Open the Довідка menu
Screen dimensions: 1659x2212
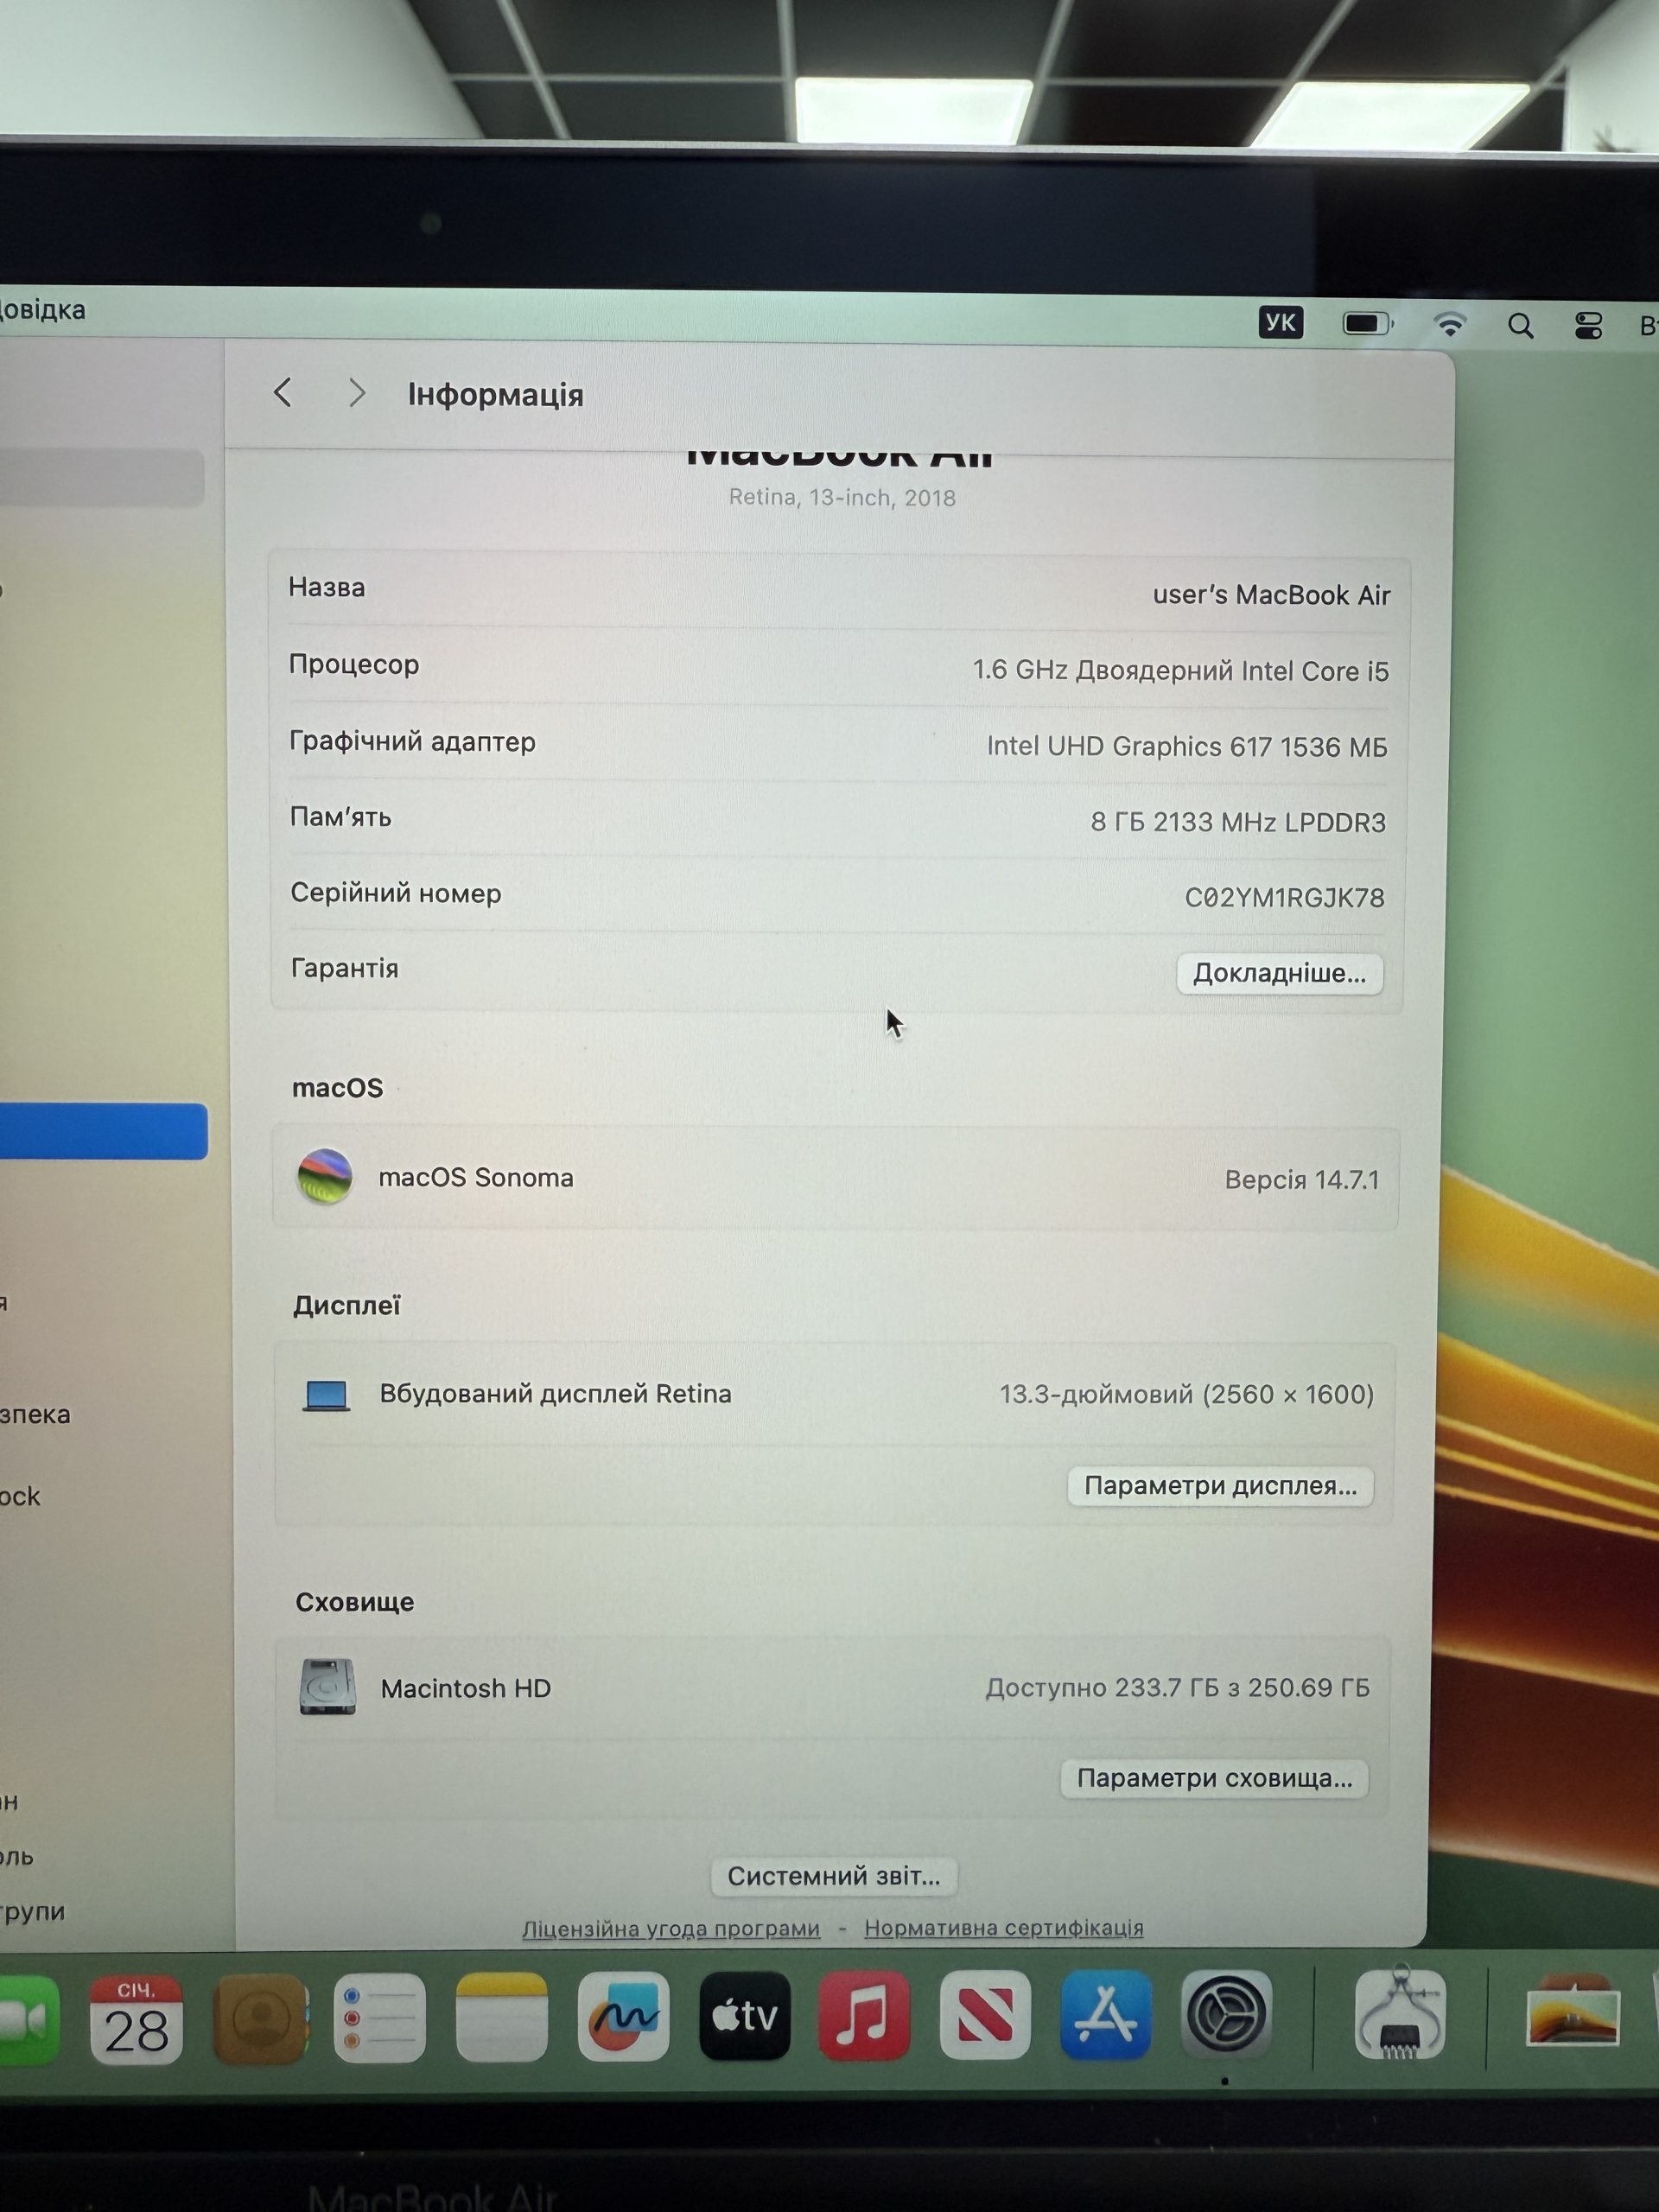[42, 310]
